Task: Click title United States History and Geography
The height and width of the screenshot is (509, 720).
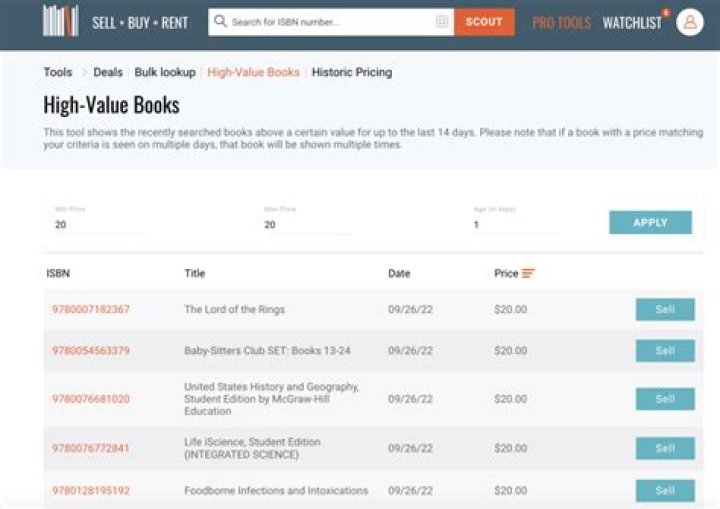Action: 271,399
